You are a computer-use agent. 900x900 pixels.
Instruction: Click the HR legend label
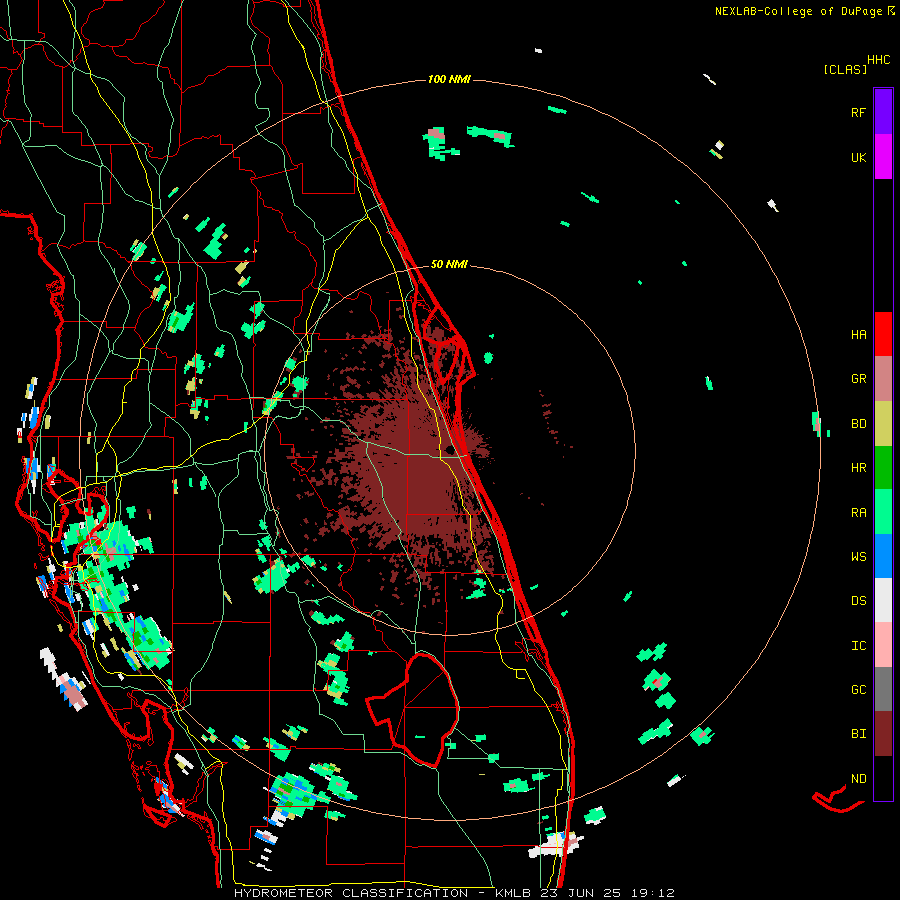tap(858, 467)
